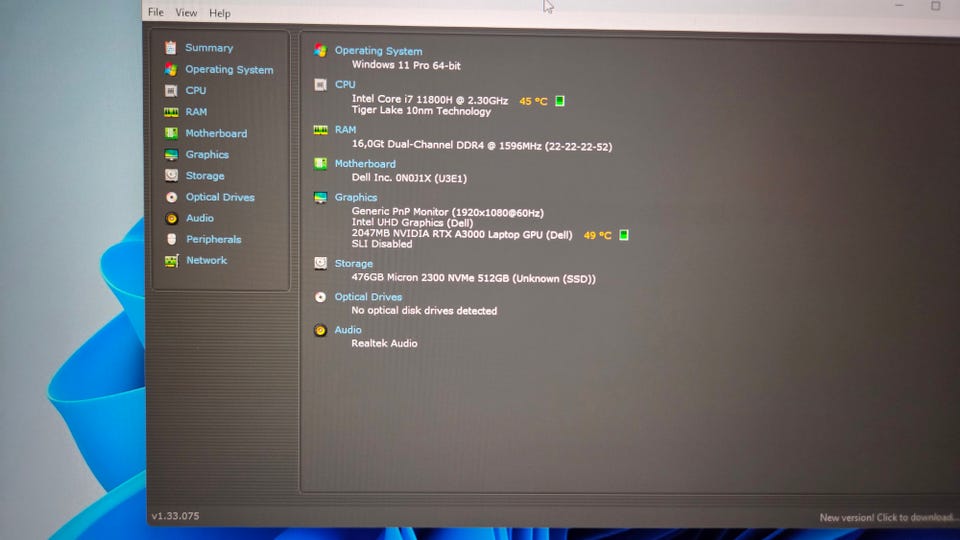Click green GPU temperature indicator beside 49 °C
Image resolution: width=960 pixels, height=540 pixels.
(624, 234)
